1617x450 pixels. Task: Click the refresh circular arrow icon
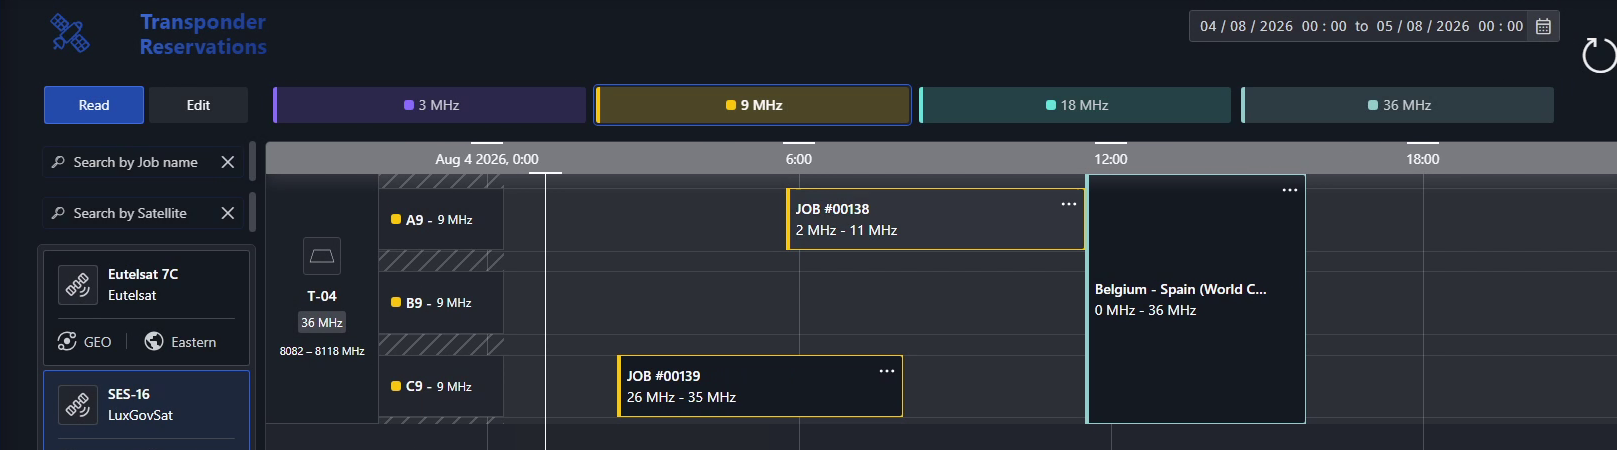[1599, 55]
